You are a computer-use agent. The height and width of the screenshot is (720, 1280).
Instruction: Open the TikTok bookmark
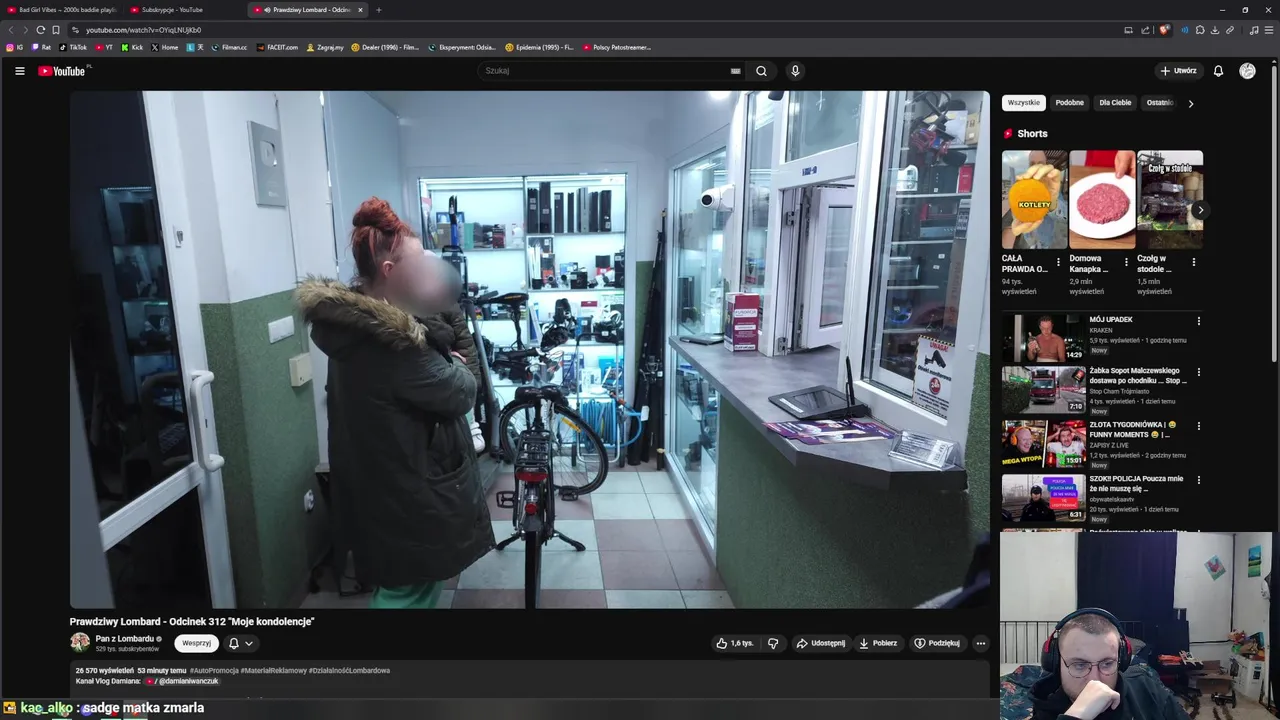tap(73, 47)
